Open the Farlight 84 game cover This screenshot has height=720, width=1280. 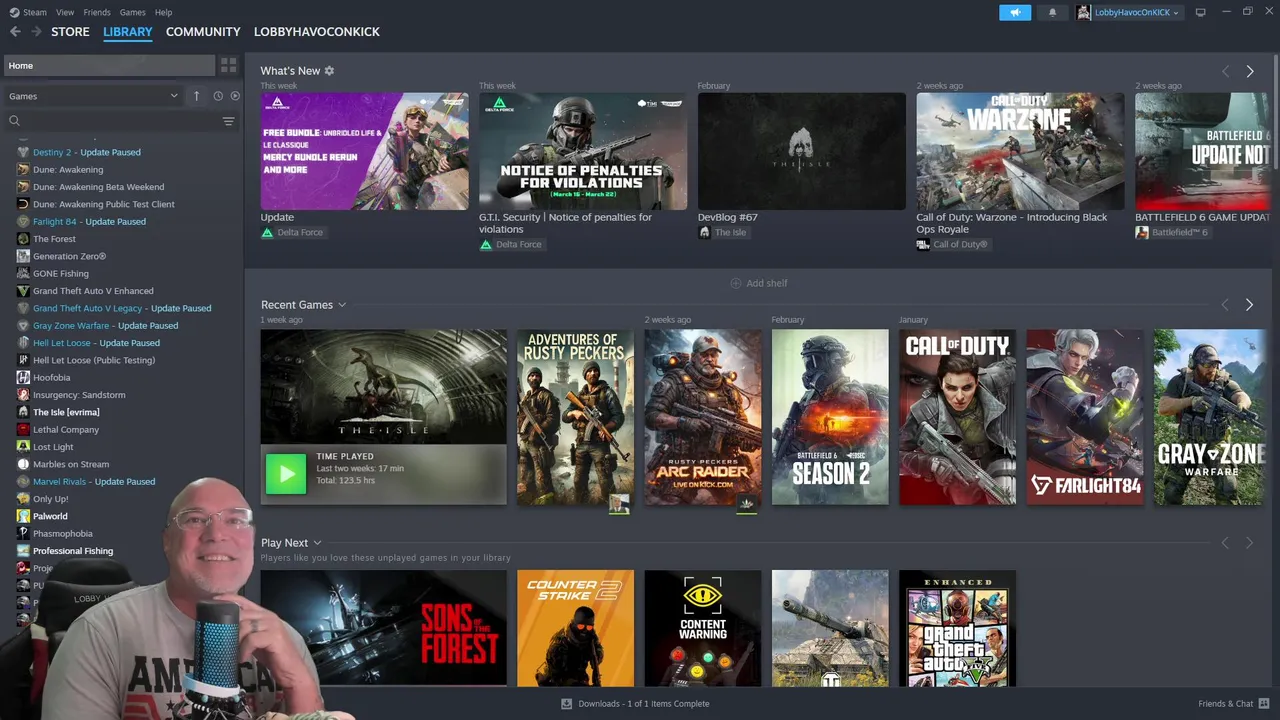click(1085, 417)
